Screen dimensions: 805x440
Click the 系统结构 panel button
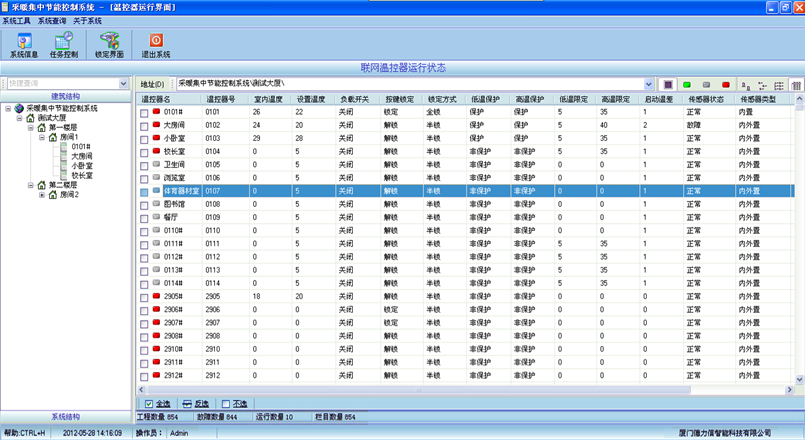click(x=65, y=416)
